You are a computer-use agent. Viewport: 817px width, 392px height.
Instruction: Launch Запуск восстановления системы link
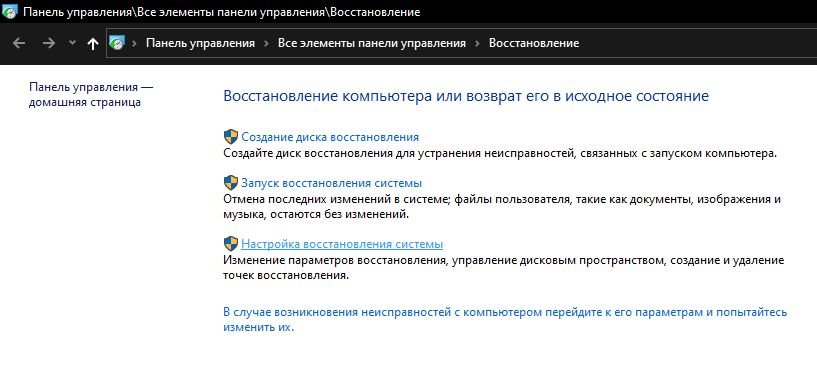331,183
